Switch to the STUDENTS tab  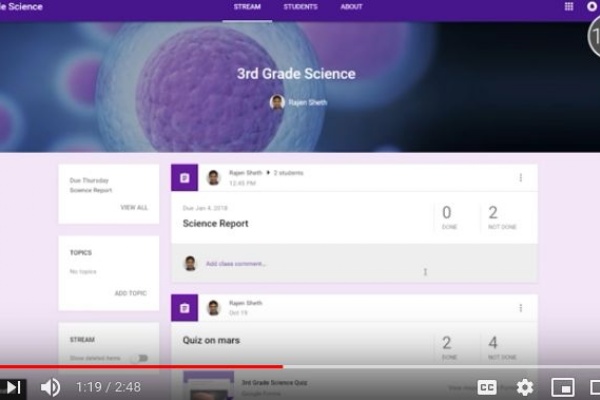300,7
